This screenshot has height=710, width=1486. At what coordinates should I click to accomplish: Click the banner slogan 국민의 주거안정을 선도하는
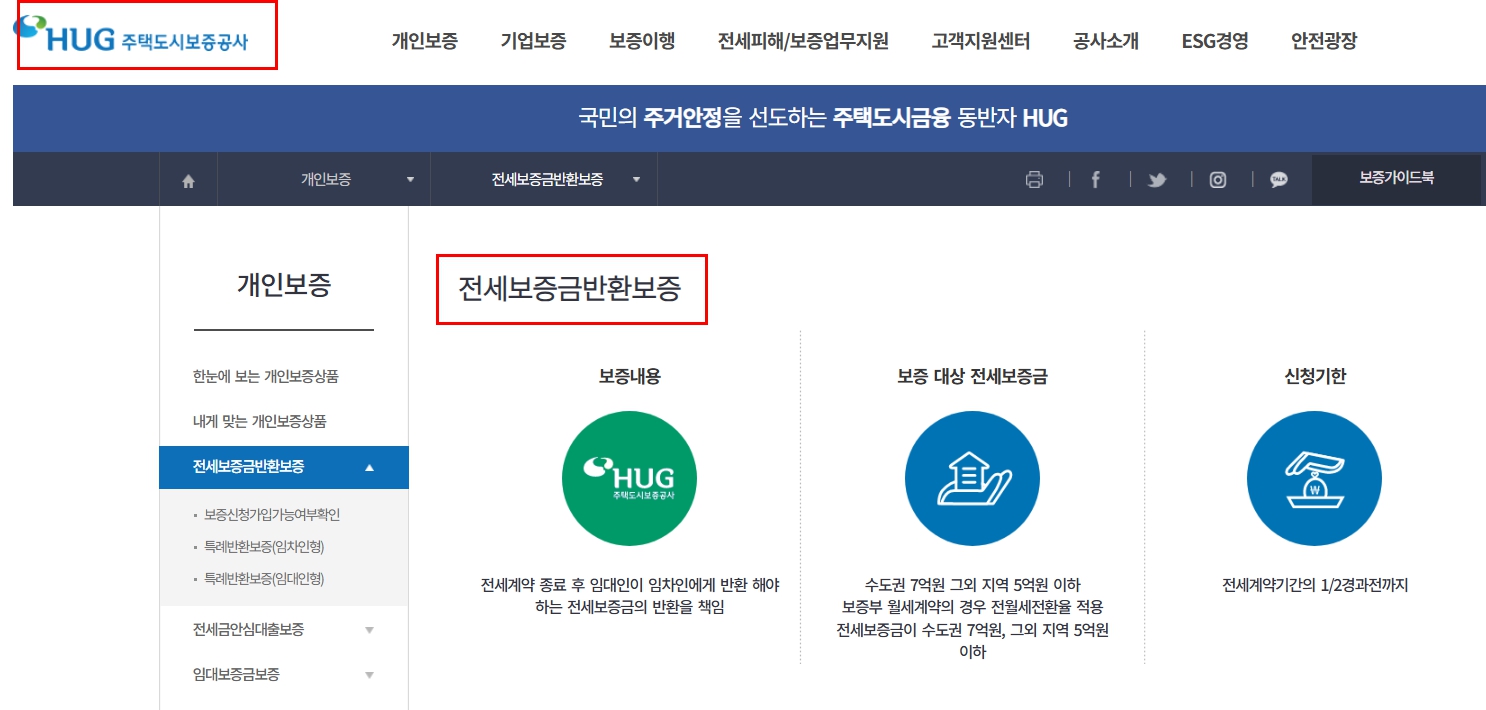coord(702,119)
